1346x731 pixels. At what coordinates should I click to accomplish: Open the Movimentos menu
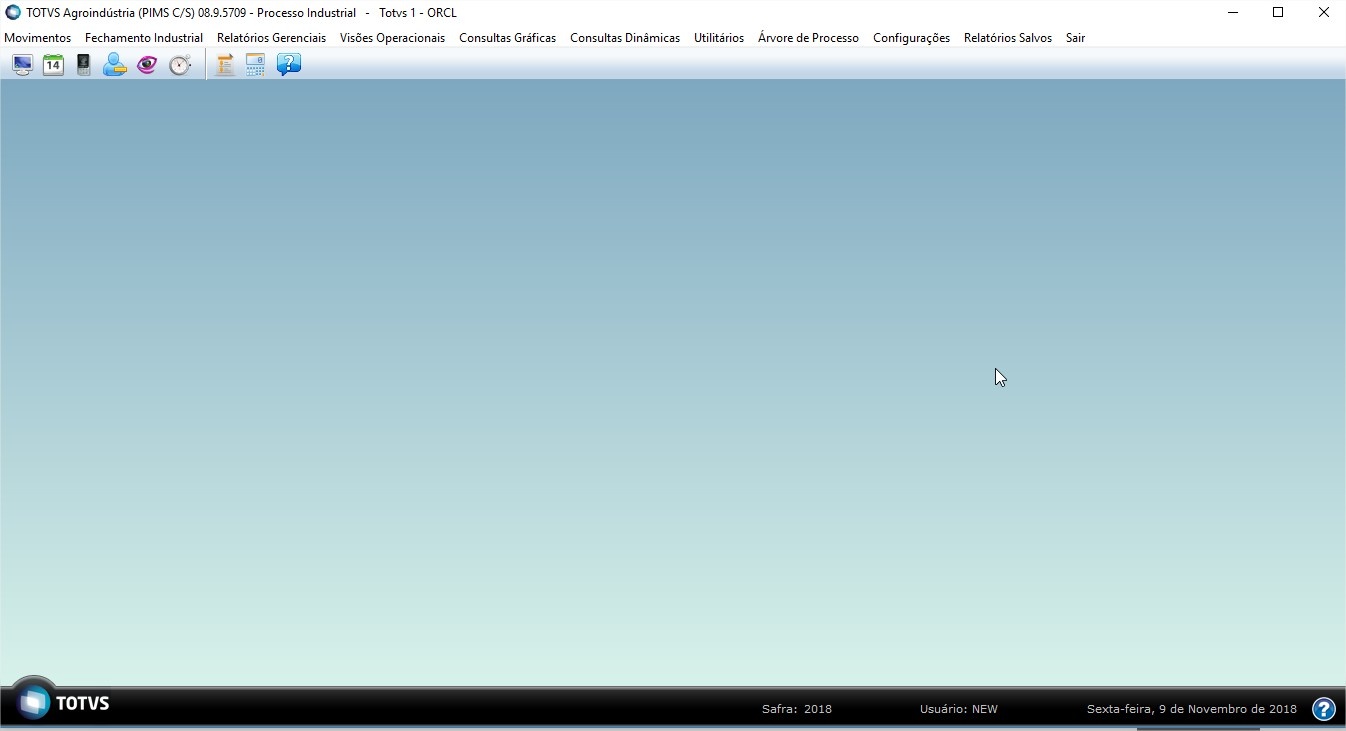pyautogui.click(x=38, y=38)
